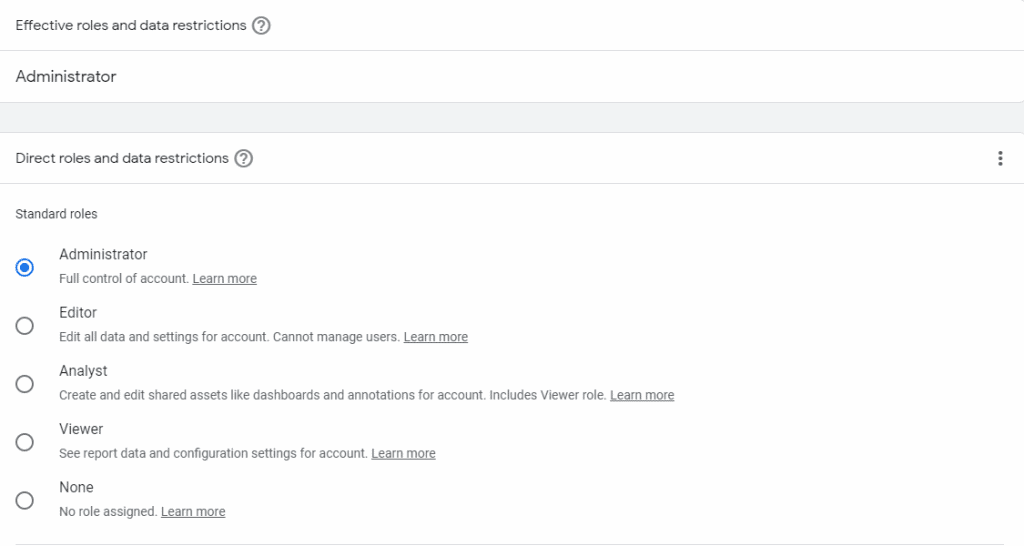Click the 'Analyst' role label text
This screenshot has height=546, width=1024.
pos(83,371)
